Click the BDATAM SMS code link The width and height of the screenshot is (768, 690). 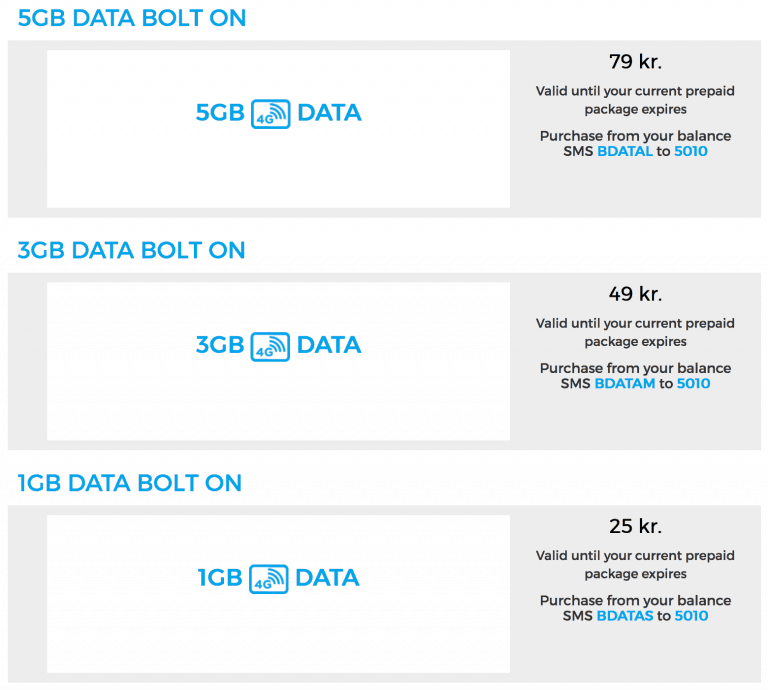click(625, 384)
